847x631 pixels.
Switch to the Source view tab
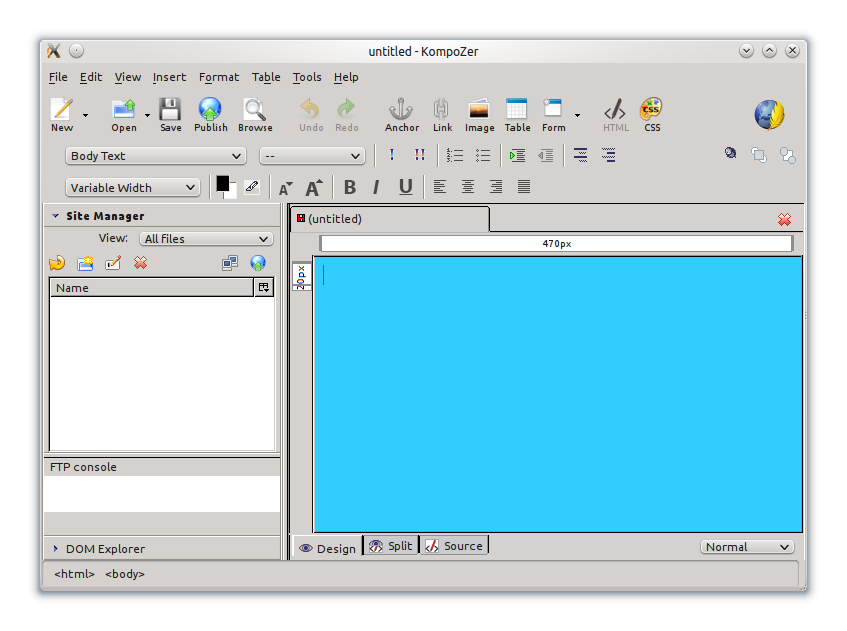454,546
